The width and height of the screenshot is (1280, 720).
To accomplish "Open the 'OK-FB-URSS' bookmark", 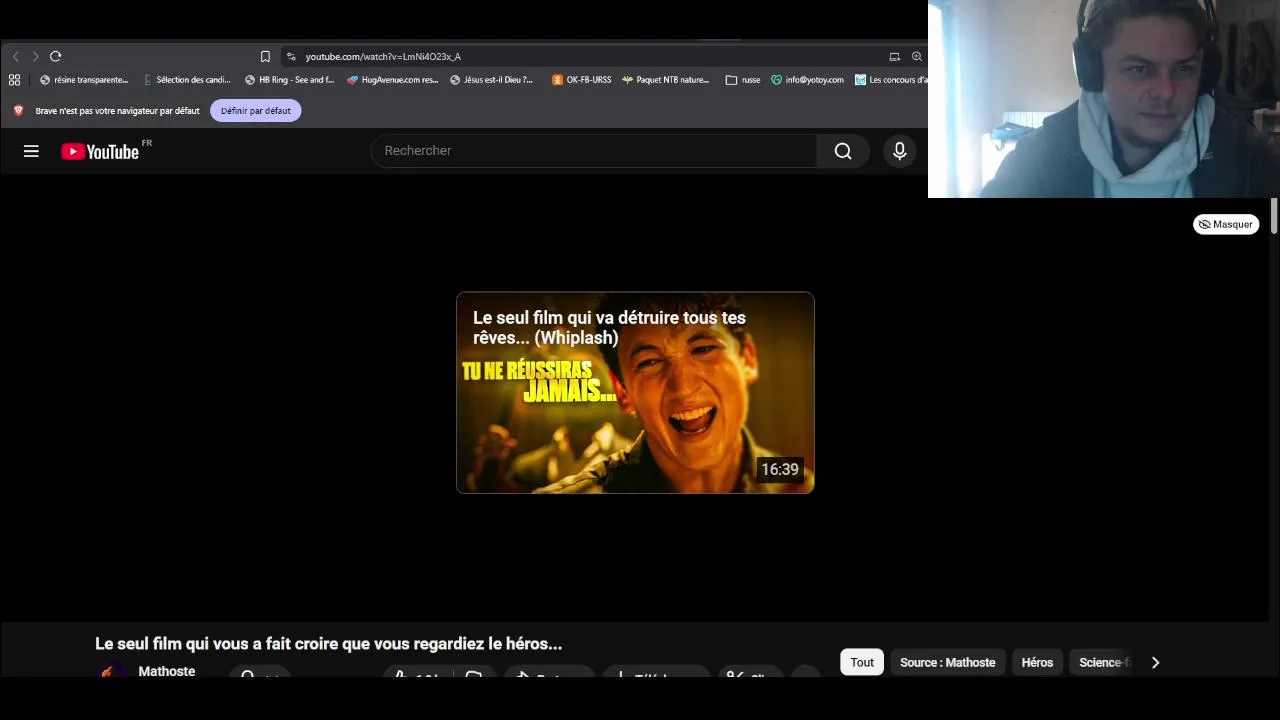I will [581, 80].
